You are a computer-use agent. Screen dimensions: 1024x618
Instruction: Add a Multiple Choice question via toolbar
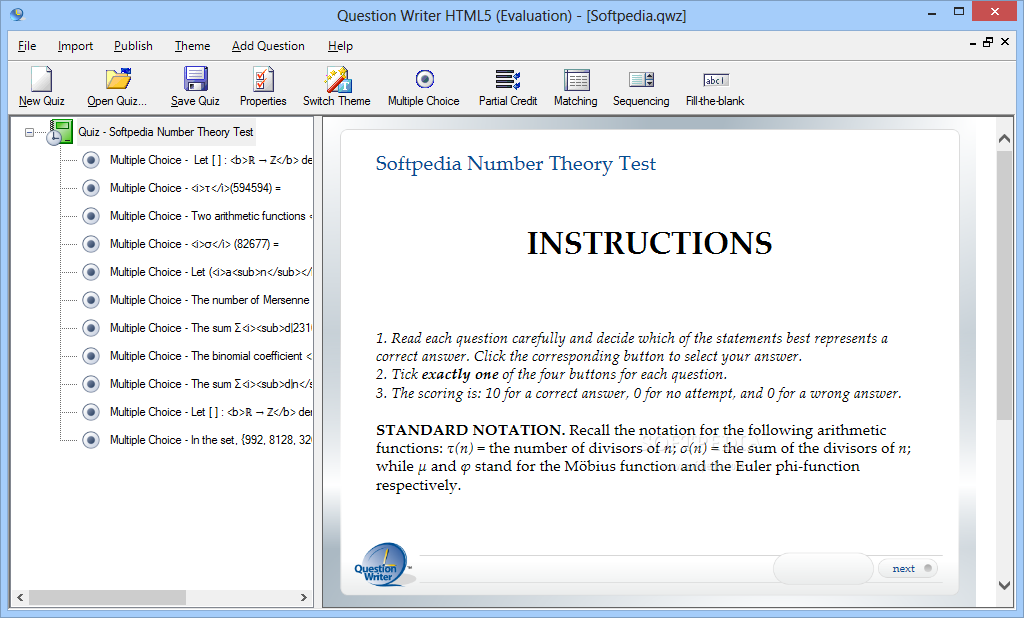click(424, 80)
